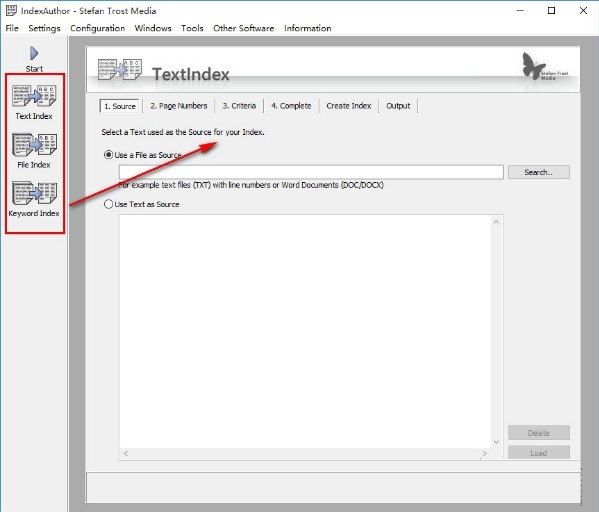Click the text area scroll right arrow
The height and width of the screenshot is (512, 599).
coord(484,454)
